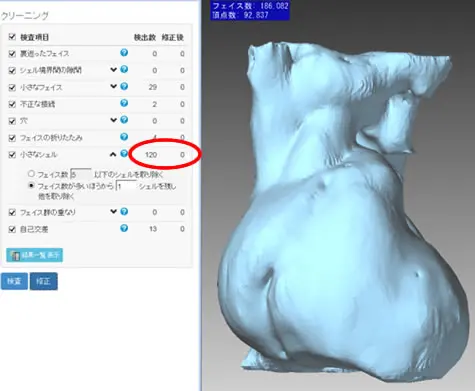Viewport: 475px width, 391px height.
Task: Click the 修正 button
Action: tap(44, 281)
